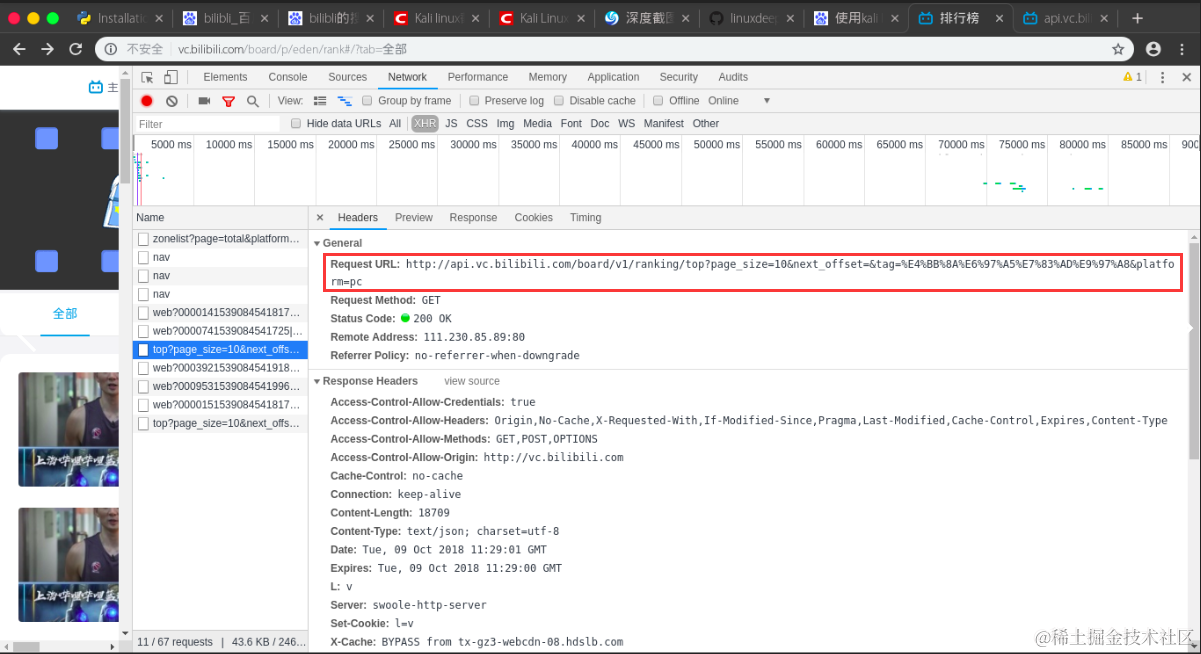Toggle the waterfall overview view icon
The image size is (1201, 654).
(345, 101)
